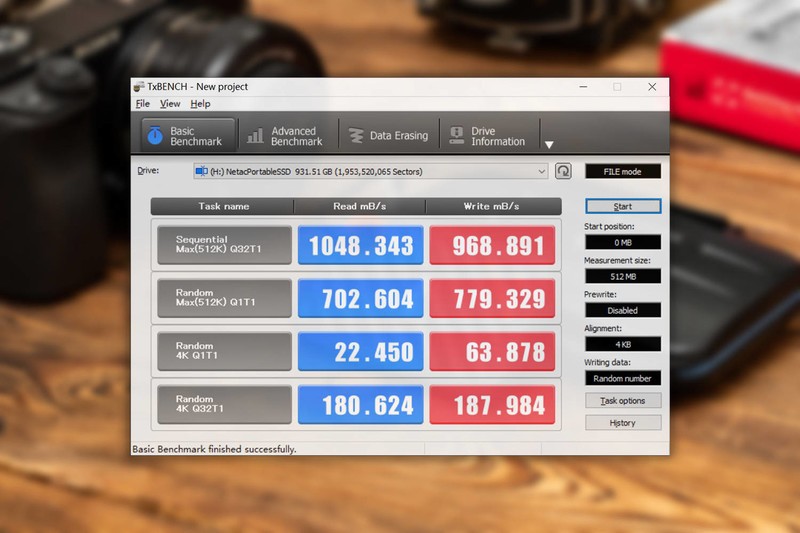The image size is (800, 533).
Task: Click the refresh drive list icon
Action: (563, 171)
